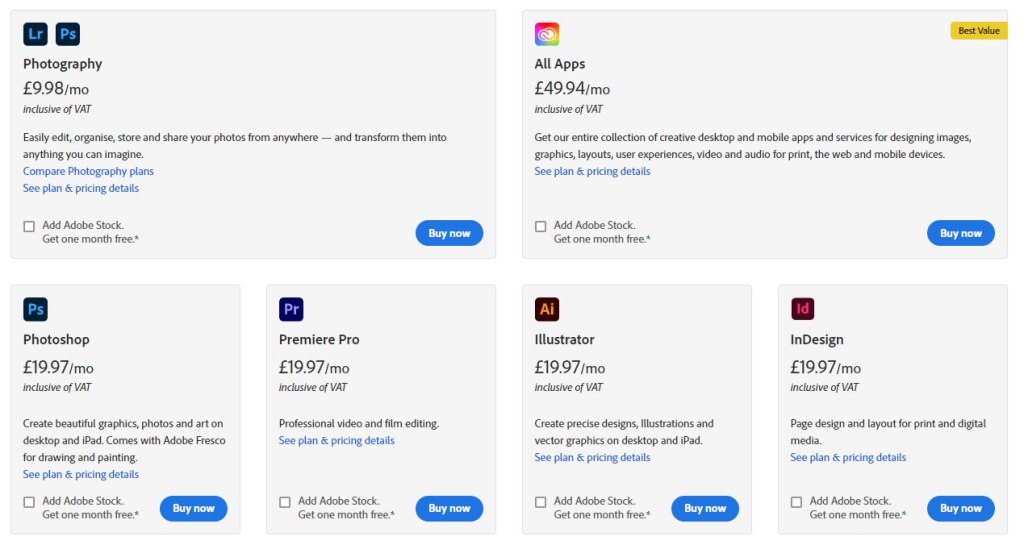Click the Photoshop single app icon
This screenshot has width=1024, height=549.
(35, 309)
